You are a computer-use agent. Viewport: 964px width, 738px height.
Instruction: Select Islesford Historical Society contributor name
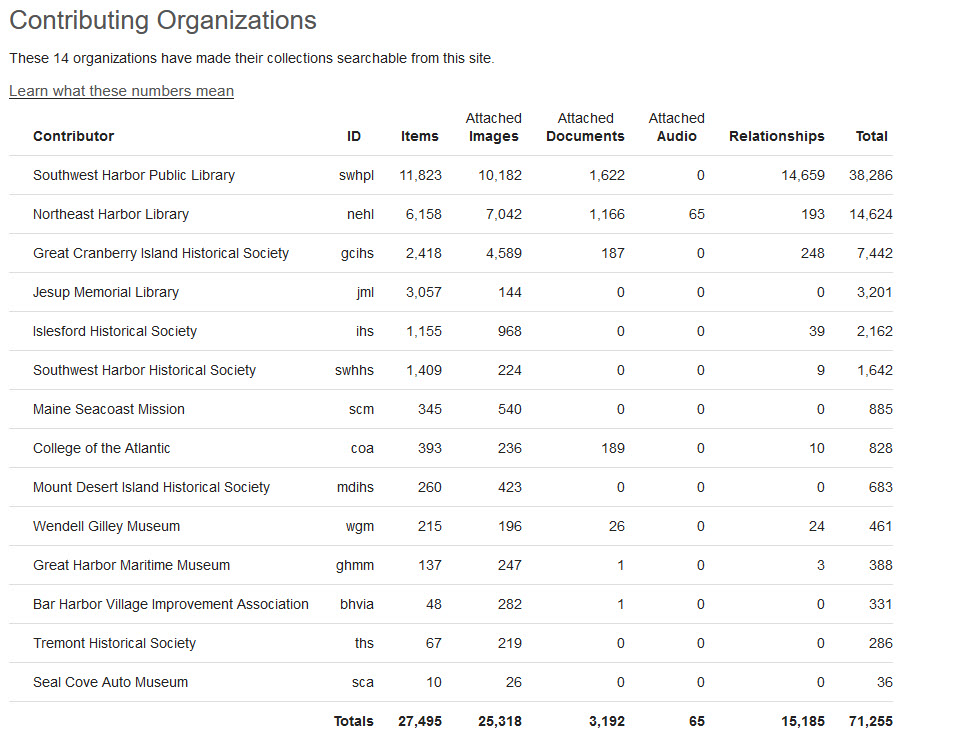coord(115,331)
